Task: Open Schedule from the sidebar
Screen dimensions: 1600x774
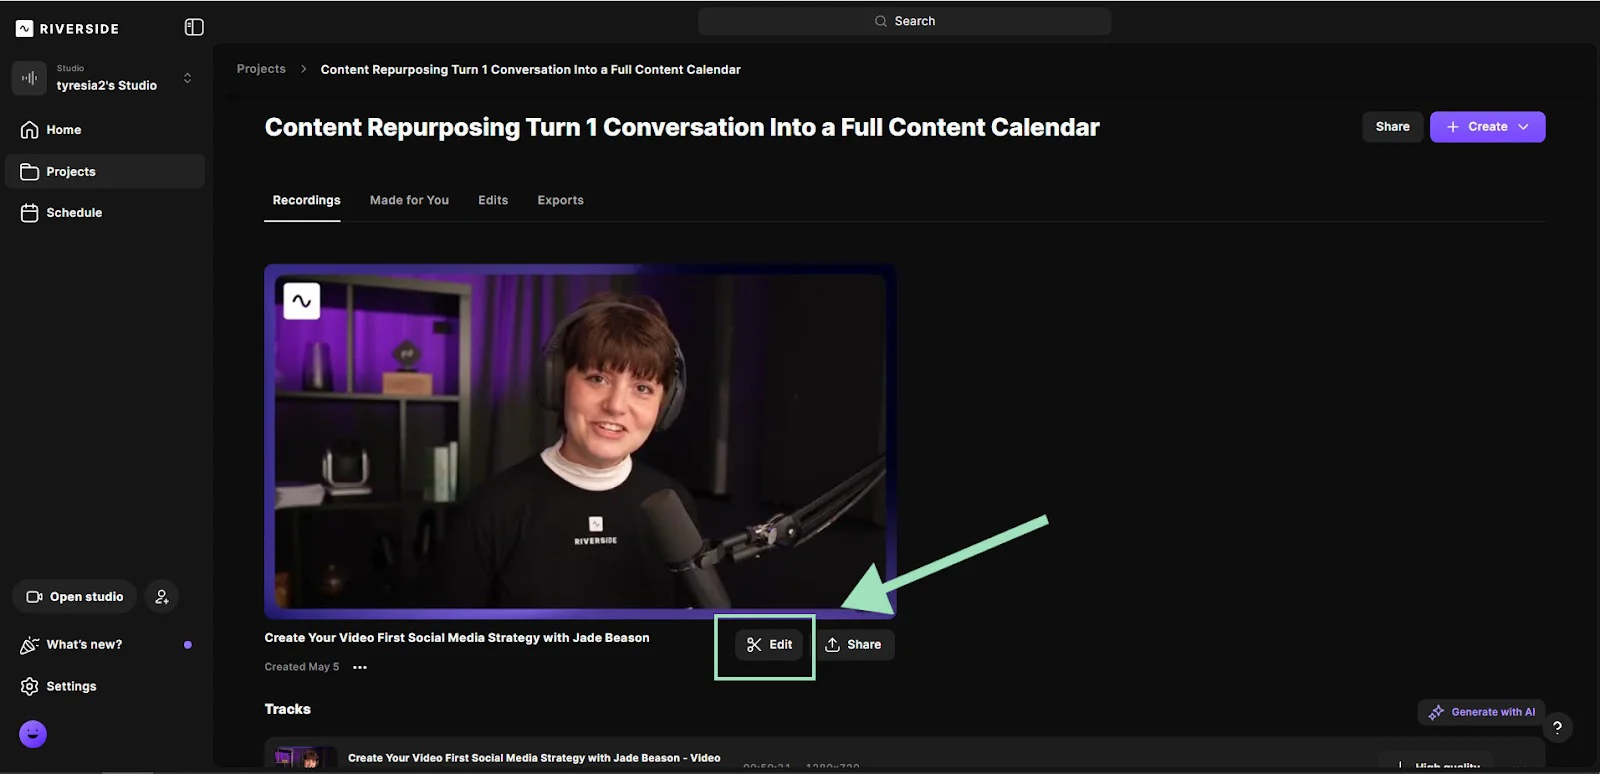Action: coord(73,213)
